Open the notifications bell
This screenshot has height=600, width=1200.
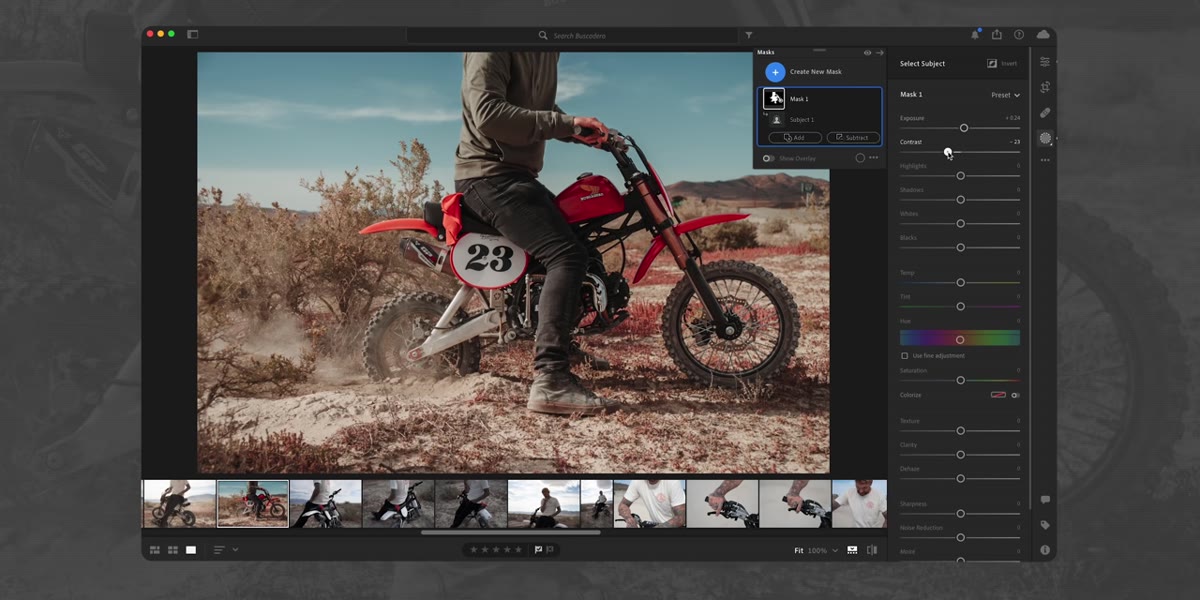tap(975, 34)
